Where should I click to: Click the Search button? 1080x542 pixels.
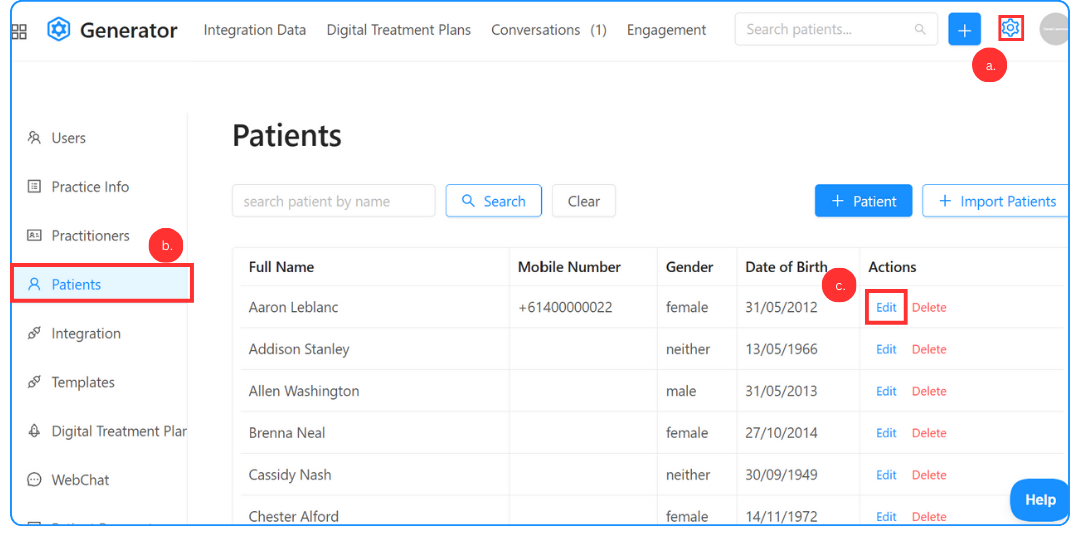493,201
